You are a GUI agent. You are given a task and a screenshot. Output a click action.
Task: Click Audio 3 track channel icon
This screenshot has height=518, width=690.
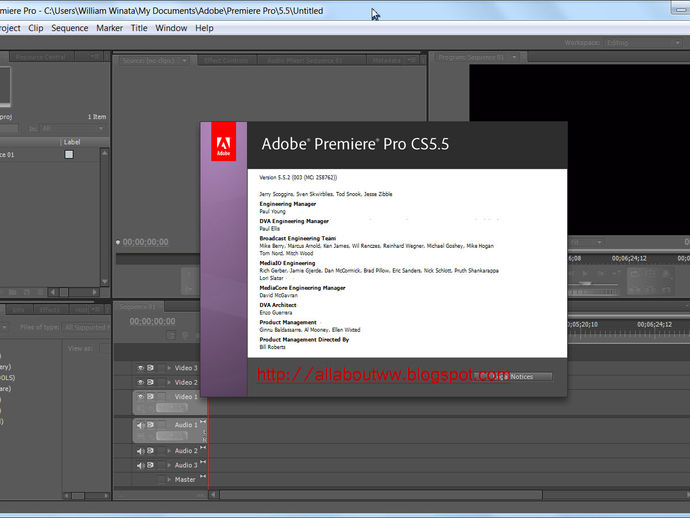203,462
